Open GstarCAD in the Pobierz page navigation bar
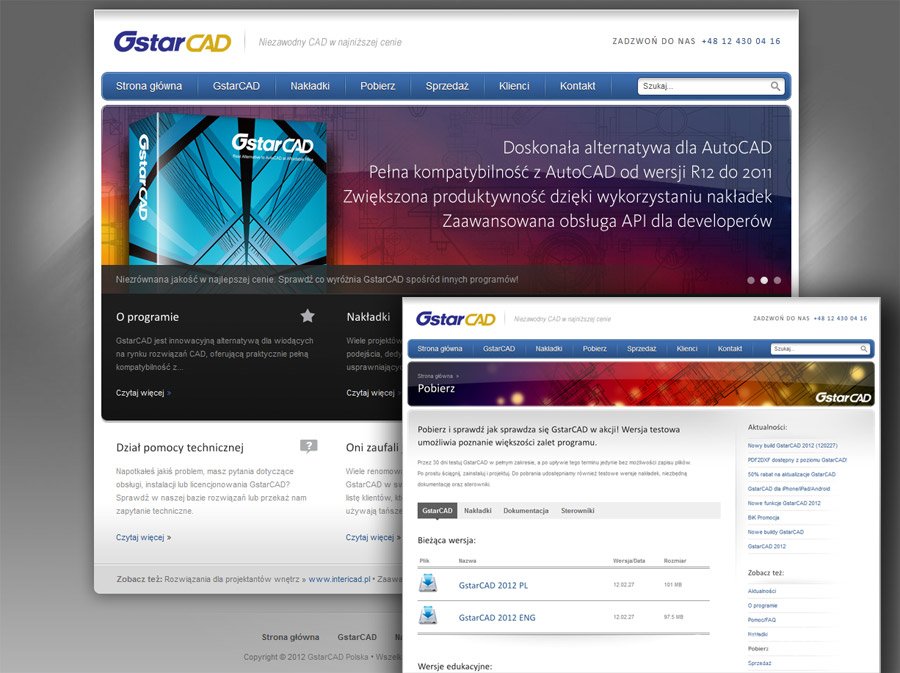Screen dimensions: 900x673 tap(499, 349)
